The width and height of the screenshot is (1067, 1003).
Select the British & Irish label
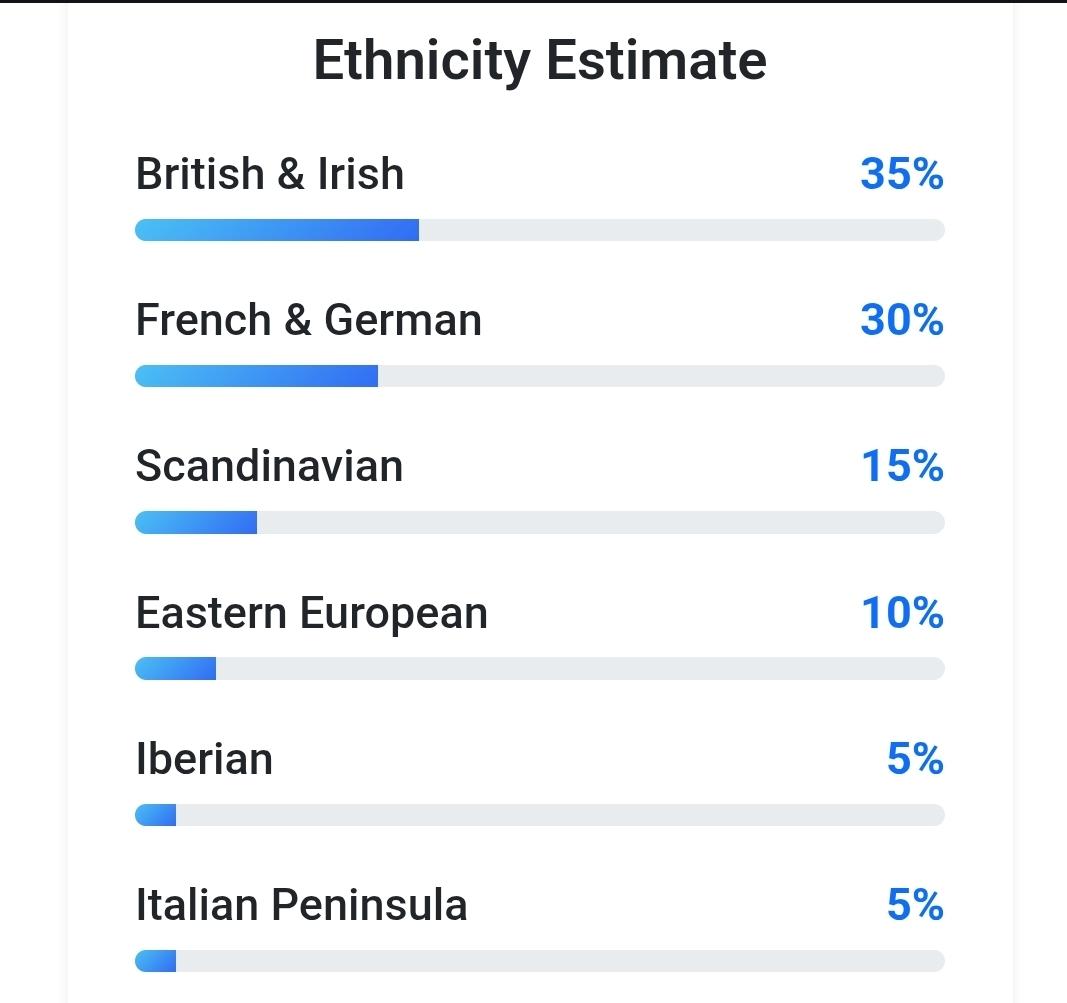[x=270, y=174]
